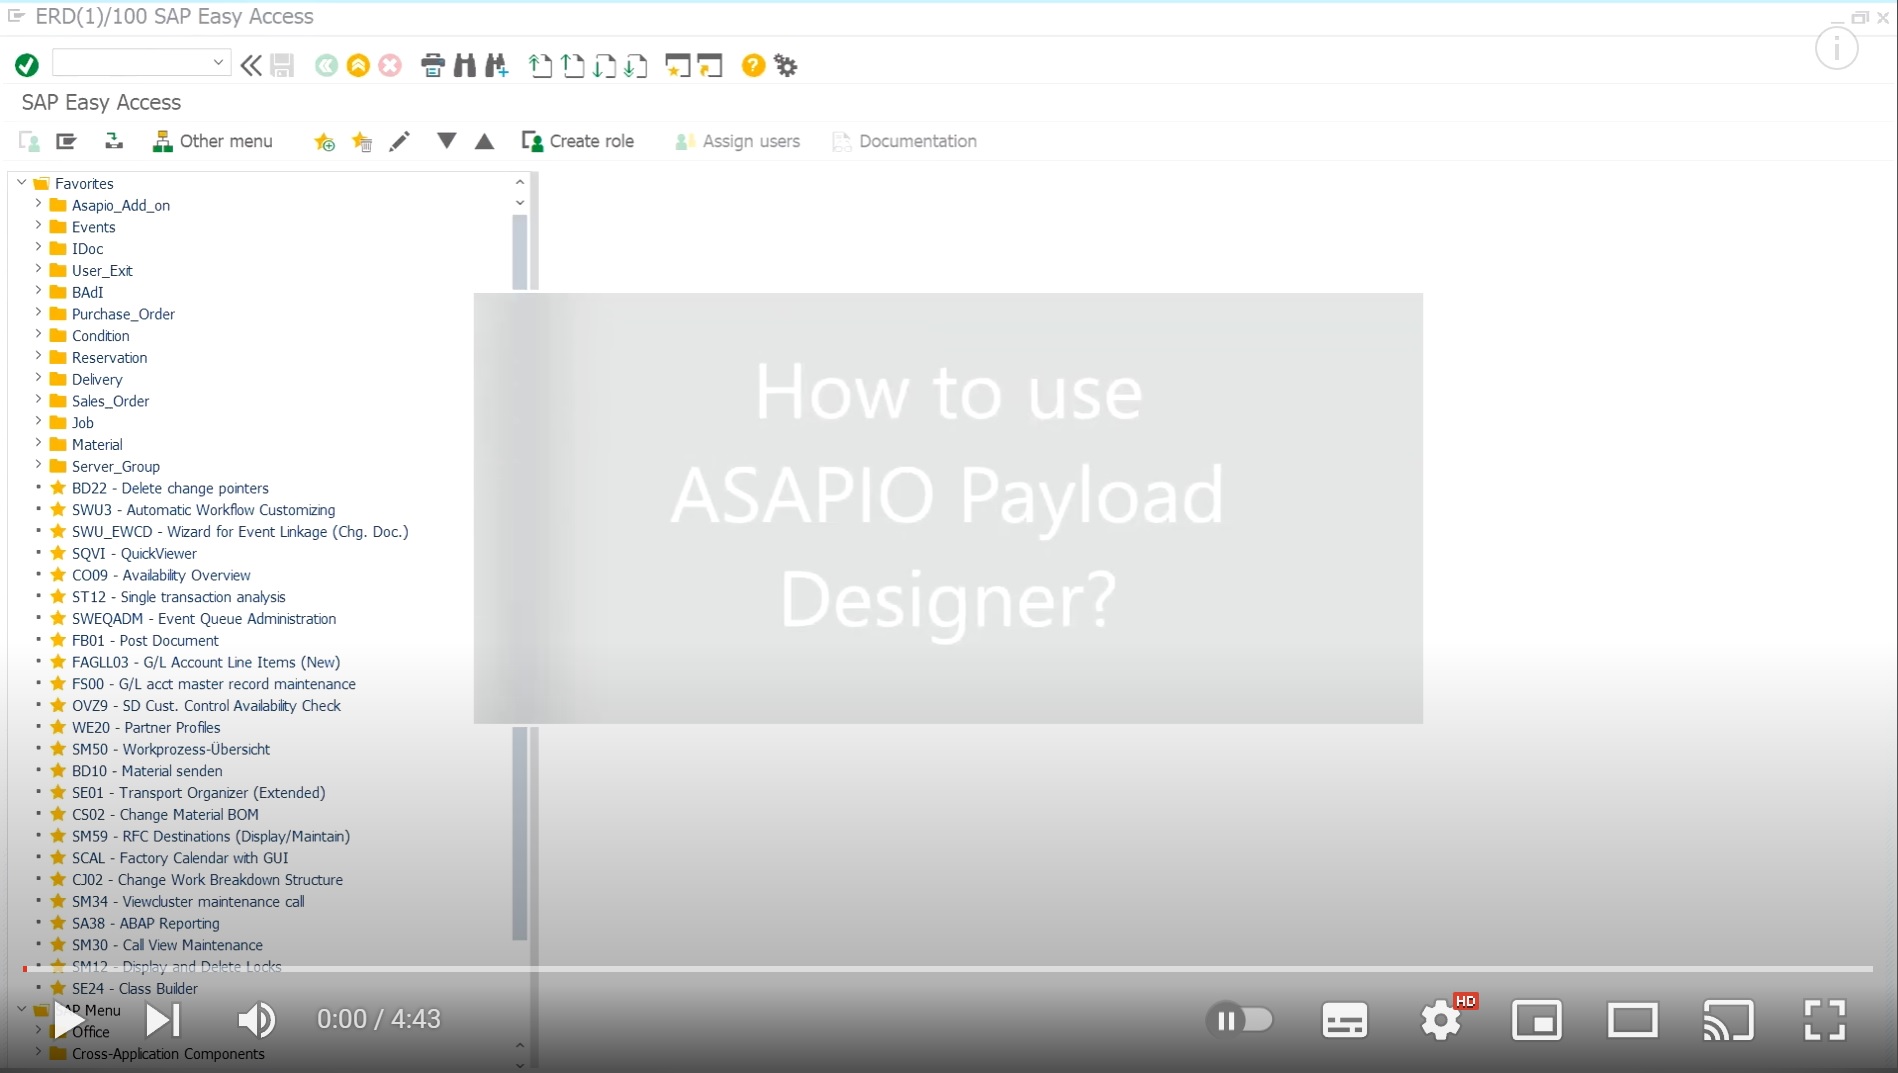Viewport: 1898px width, 1073px height.
Task: Expand the IDoc folder
Action: click(38, 248)
